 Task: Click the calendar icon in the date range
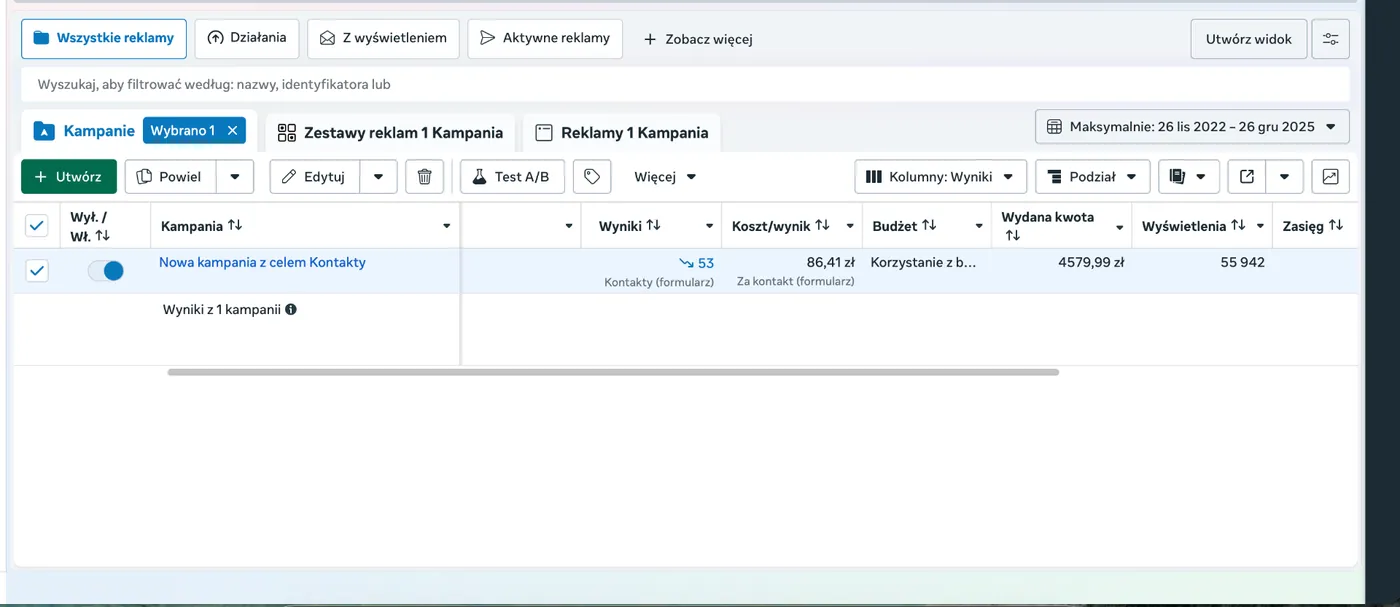point(1054,127)
